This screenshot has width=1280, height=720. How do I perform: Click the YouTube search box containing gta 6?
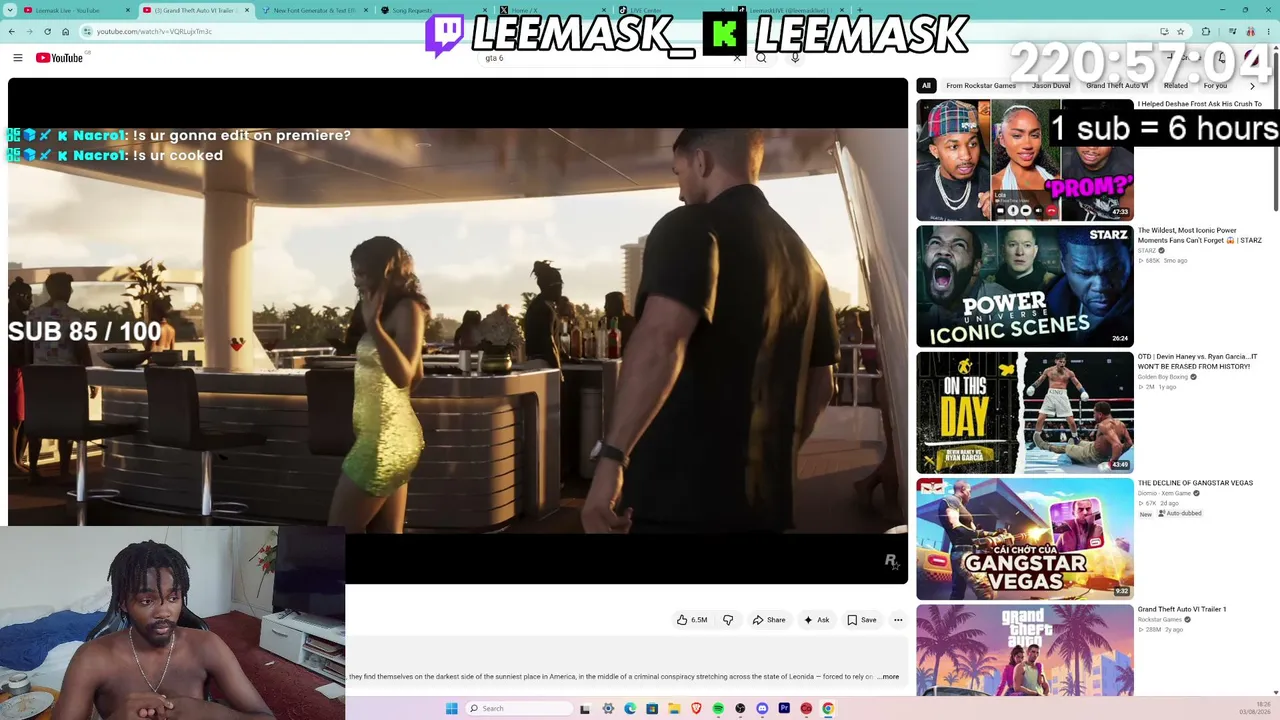click(x=610, y=58)
